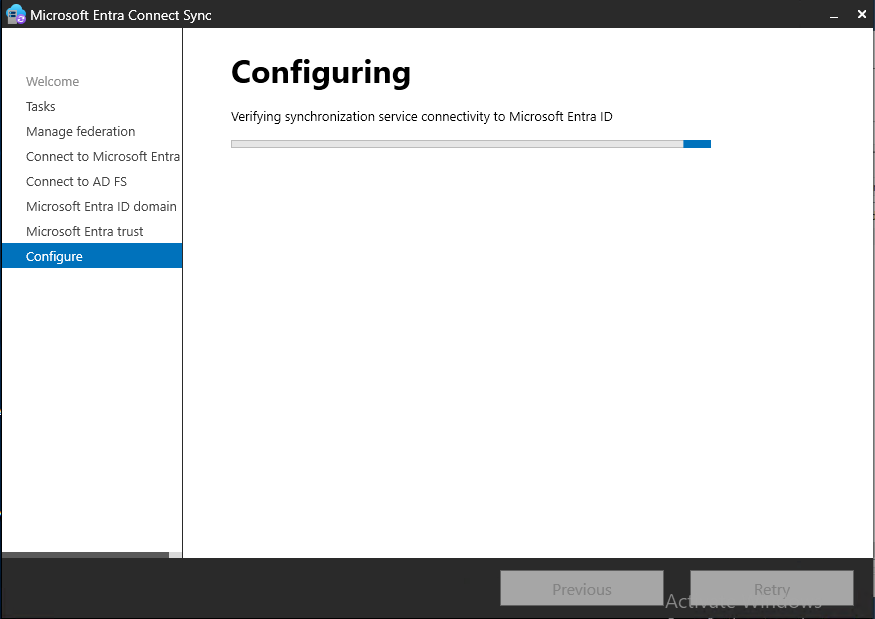Open the Connect to AD FS step
This screenshot has height=619, width=875.
coord(76,182)
